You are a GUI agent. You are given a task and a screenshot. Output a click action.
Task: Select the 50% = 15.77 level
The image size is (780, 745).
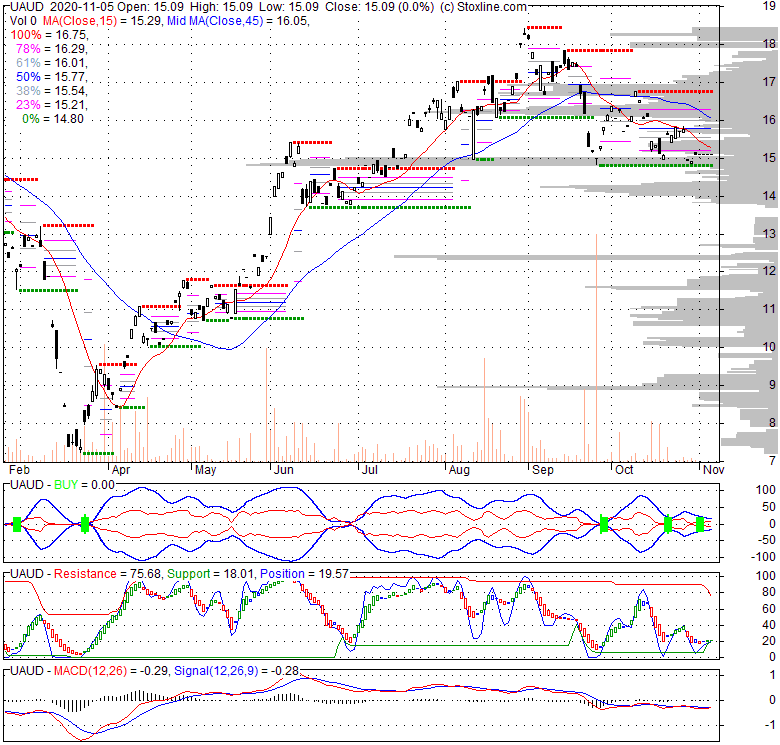click(52, 77)
